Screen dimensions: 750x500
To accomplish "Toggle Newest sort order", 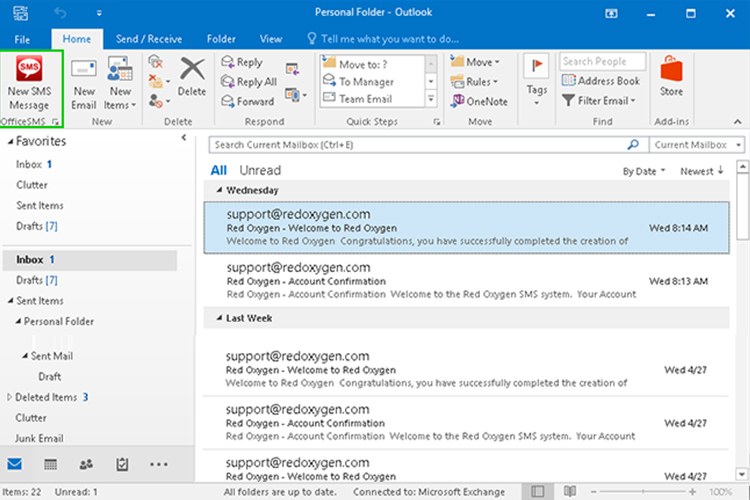I will (x=702, y=171).
